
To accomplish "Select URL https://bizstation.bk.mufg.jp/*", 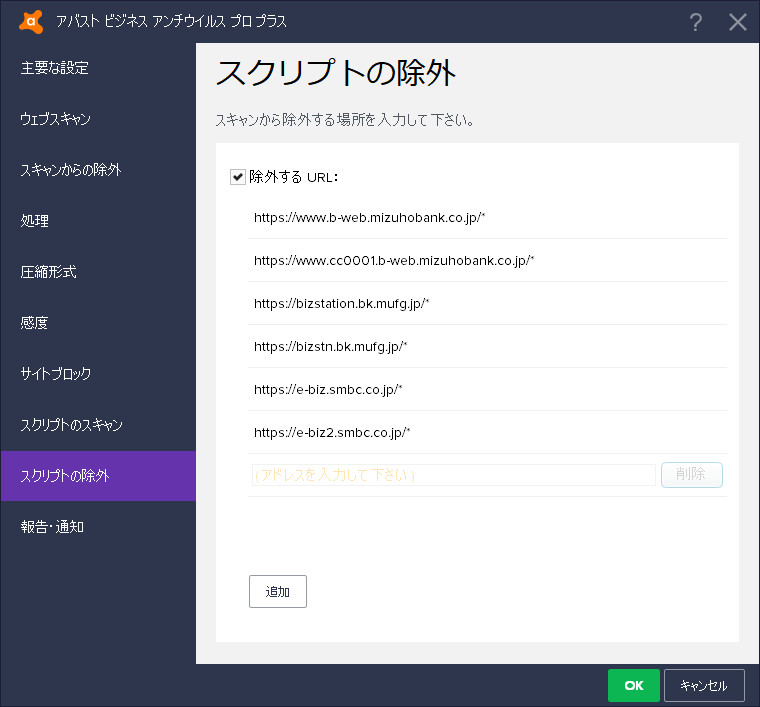I will pos(487,304).
